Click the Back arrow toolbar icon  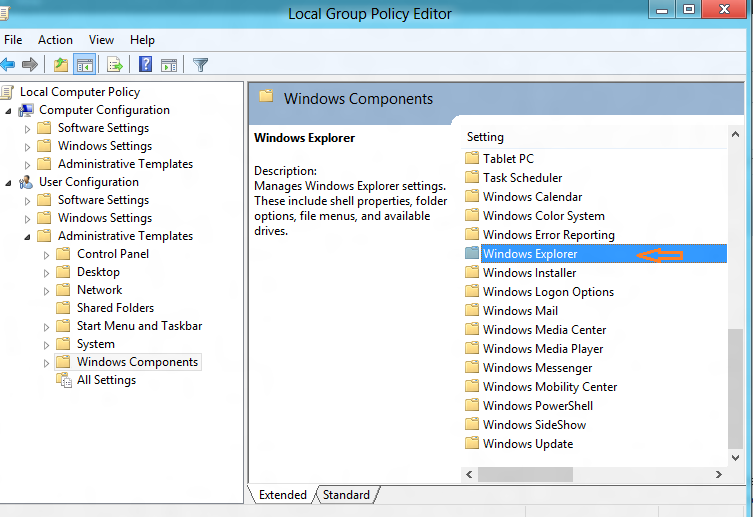[x=7, y=64]
